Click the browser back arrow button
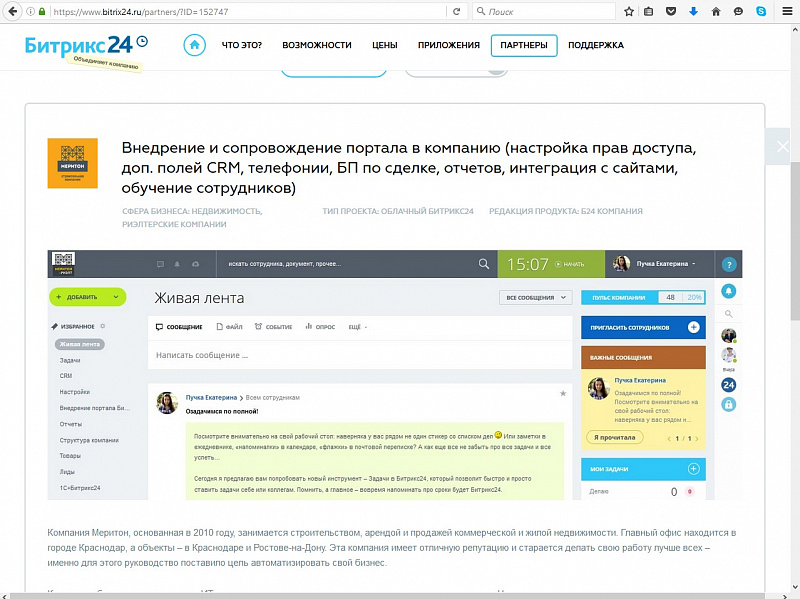Screen dimensions: 800x599 [12, 11]
